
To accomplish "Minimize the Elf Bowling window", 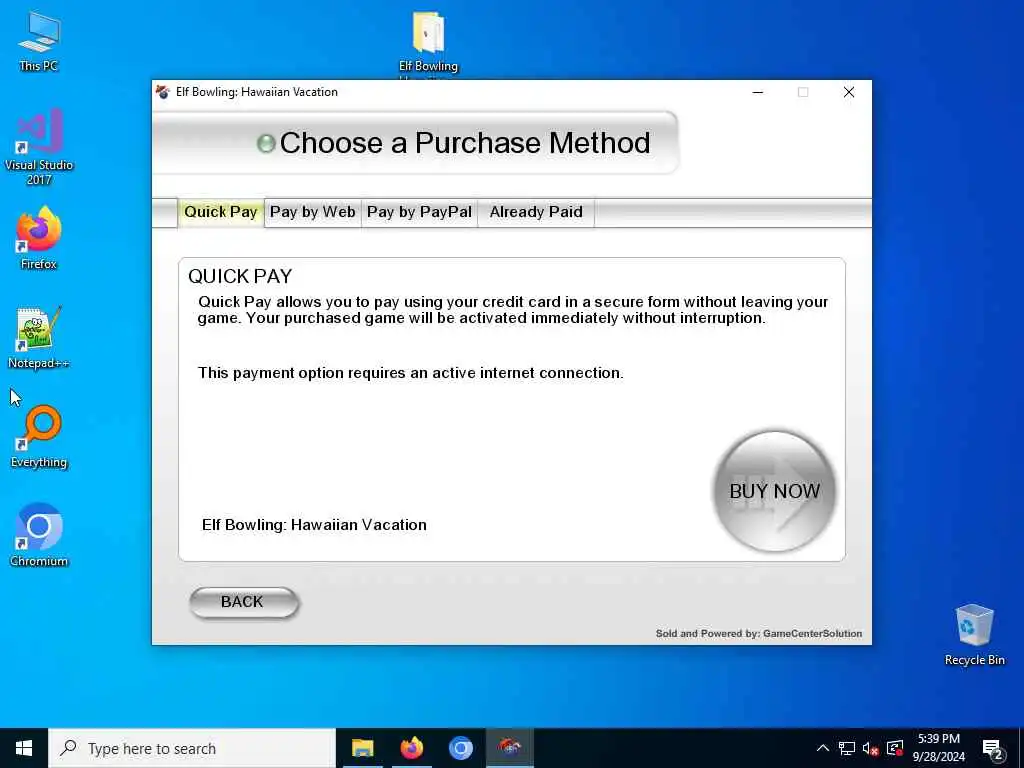I will coord(758,92).
